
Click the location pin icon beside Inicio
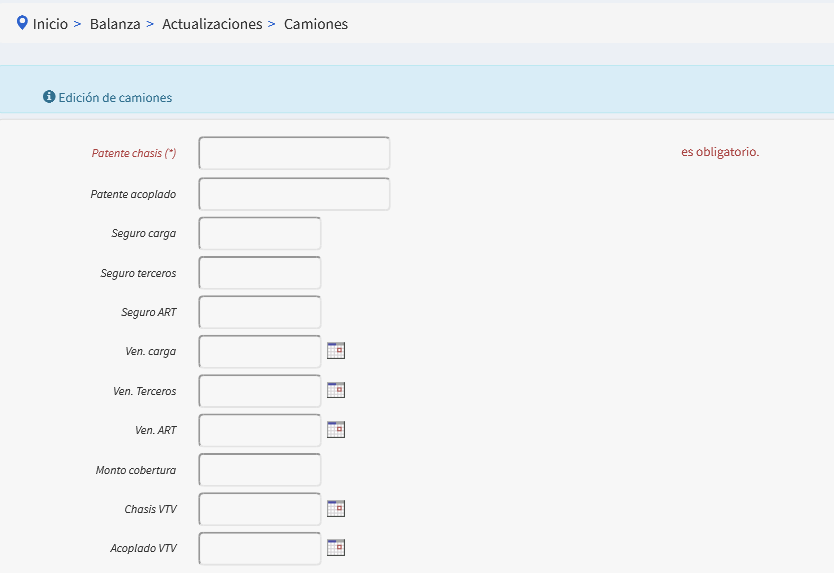point(22,23)
